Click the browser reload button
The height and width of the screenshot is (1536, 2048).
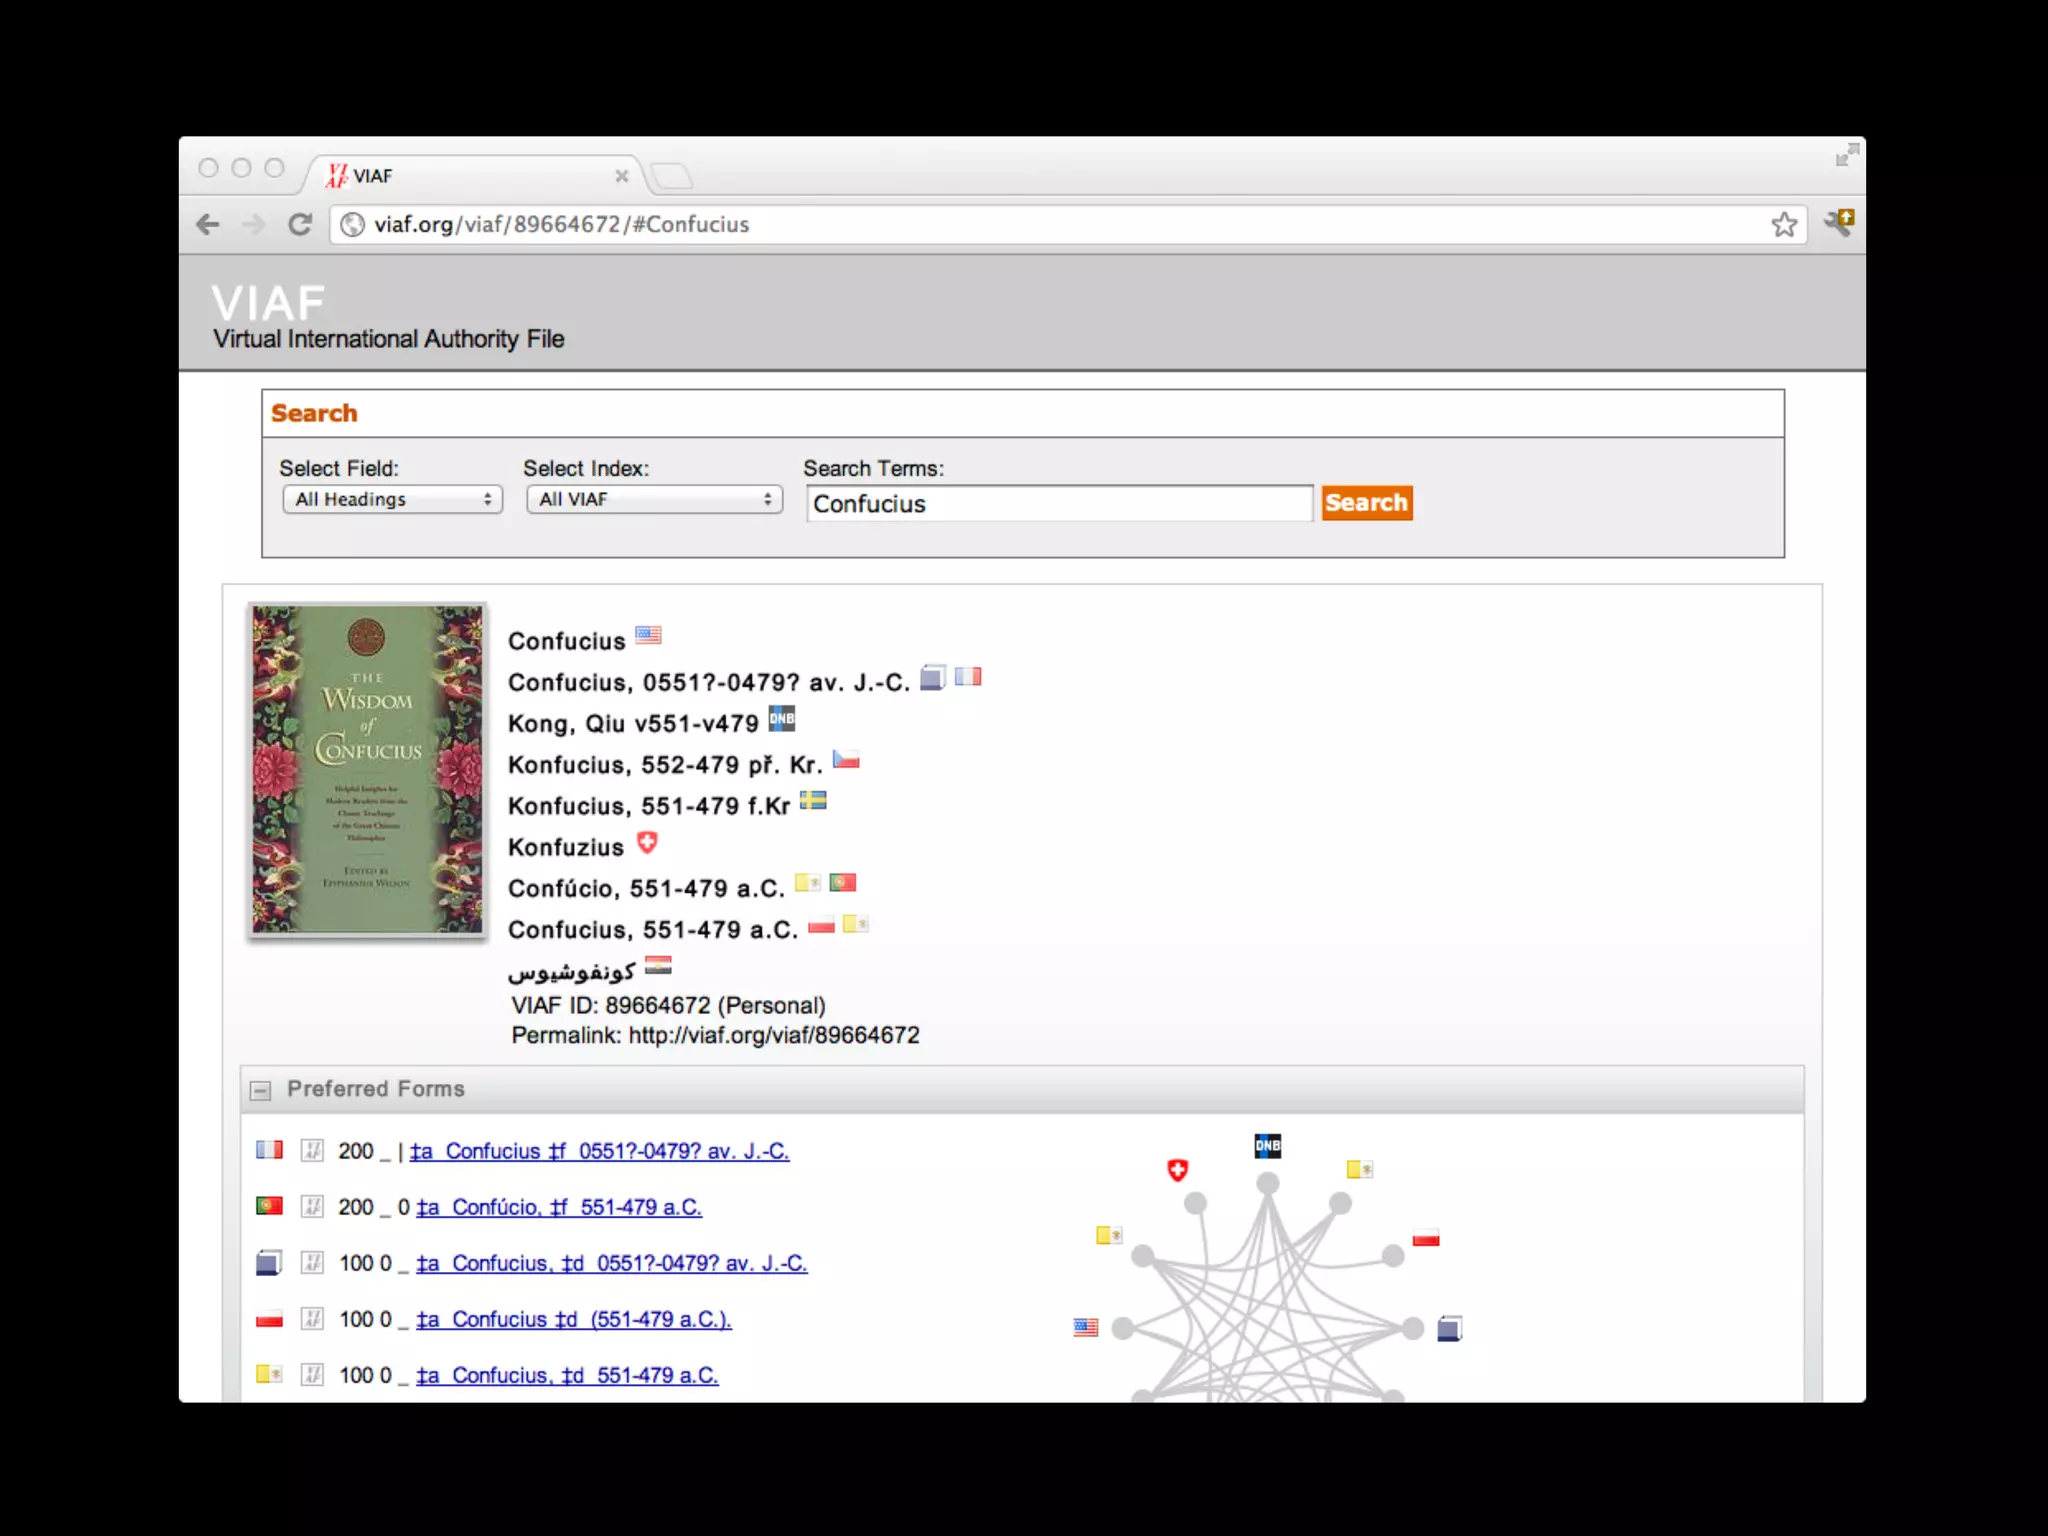[300, 224]
